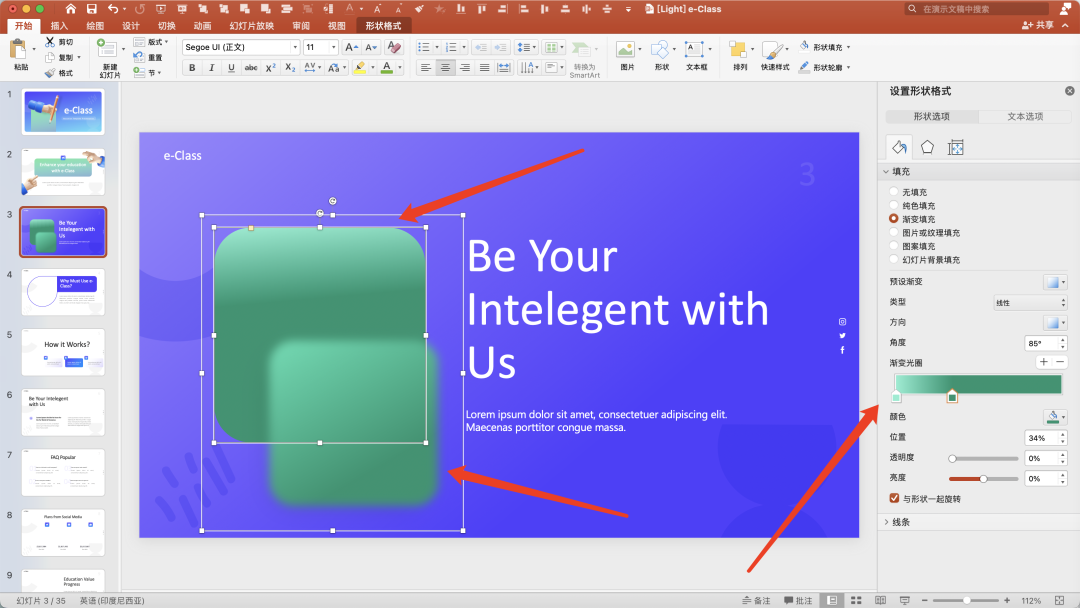Viewport: 1080px width, 608px height.
Task: Open the Size & Properties icon tab
Action: pyautogui.click(x=955, y=147)
